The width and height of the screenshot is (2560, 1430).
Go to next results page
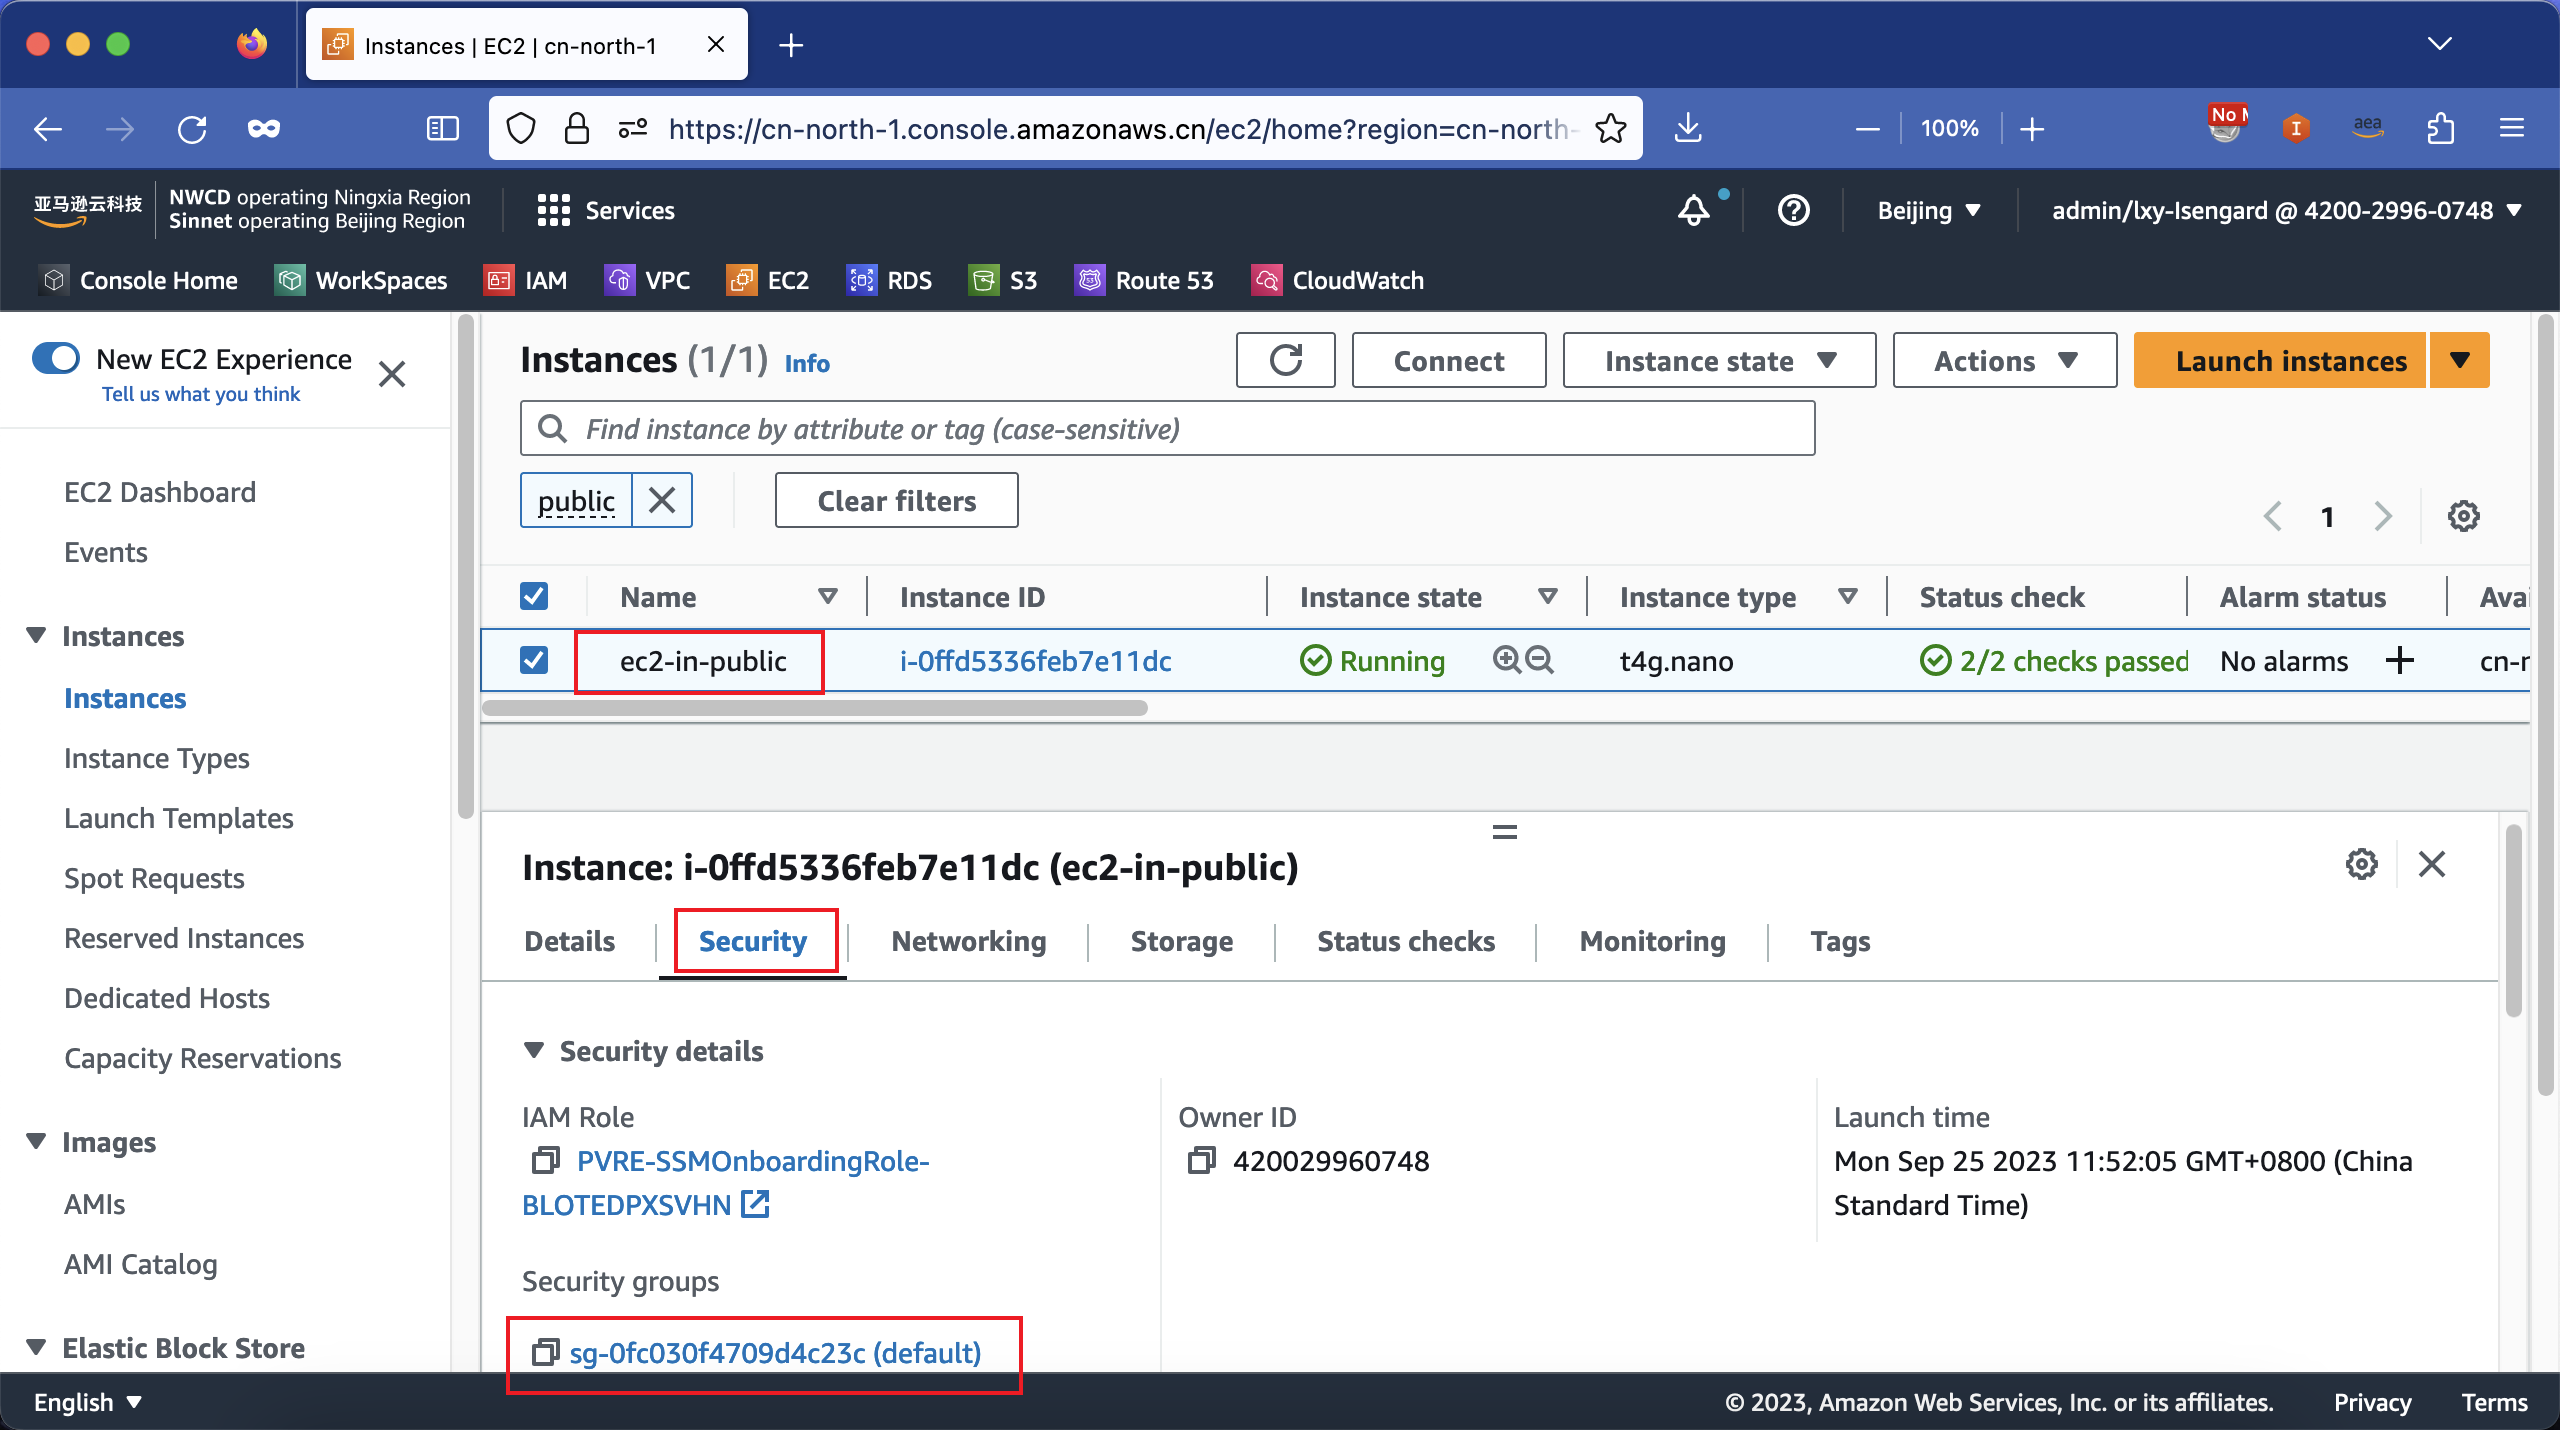click(x=2383, y=516)
